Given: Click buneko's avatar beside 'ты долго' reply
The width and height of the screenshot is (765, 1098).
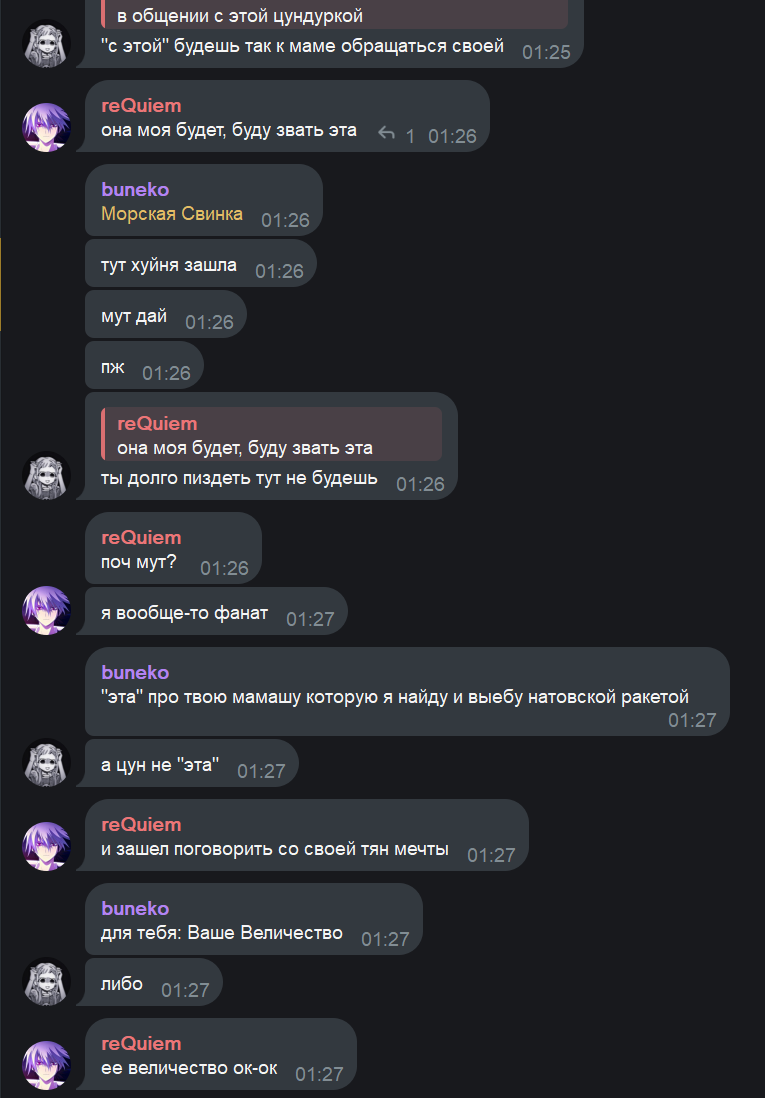Looking at the screenshot, I should [47, 475].
